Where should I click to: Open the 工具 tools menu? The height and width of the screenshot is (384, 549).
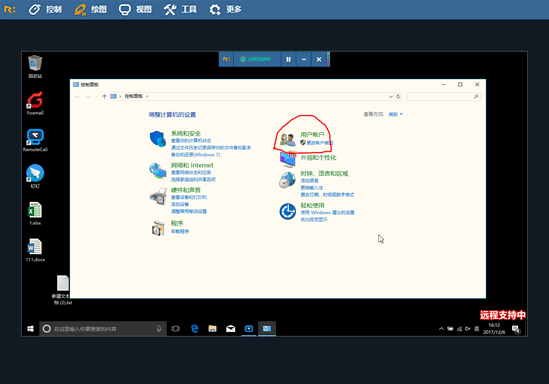[180, 9]
